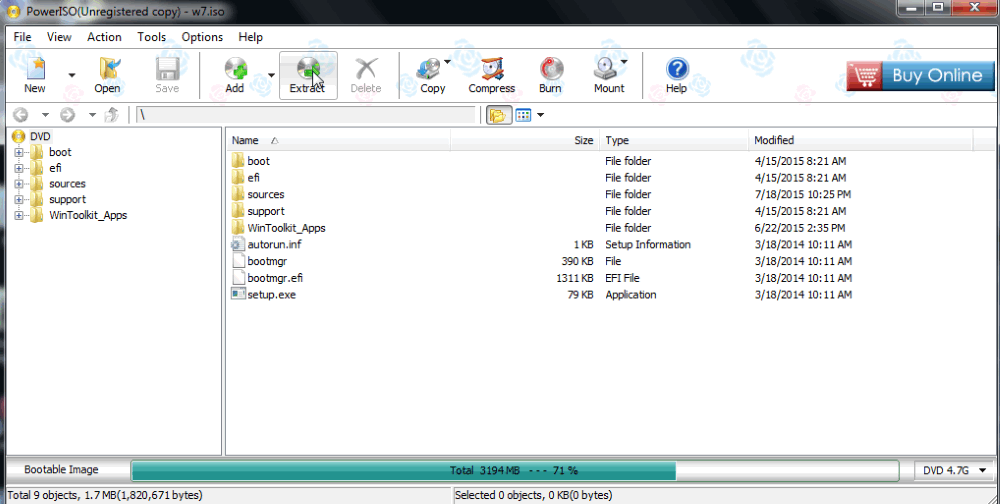Open the Options menu

coord(202,37)
